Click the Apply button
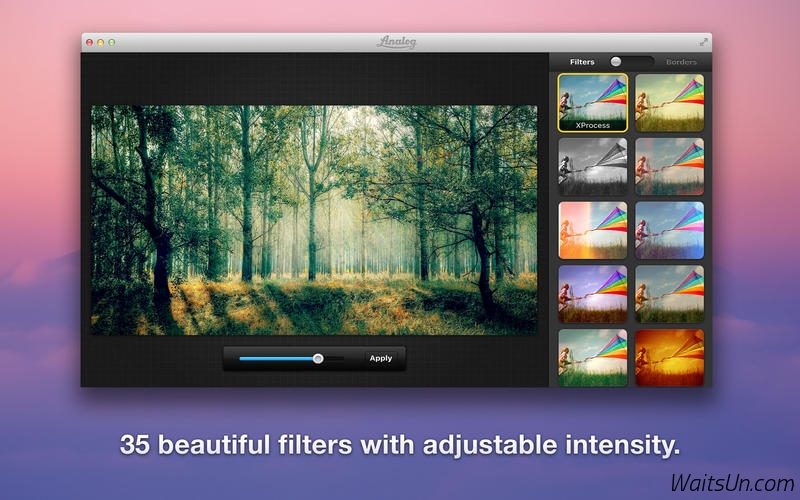Screen dimensions: 800x500 point(381,358)
